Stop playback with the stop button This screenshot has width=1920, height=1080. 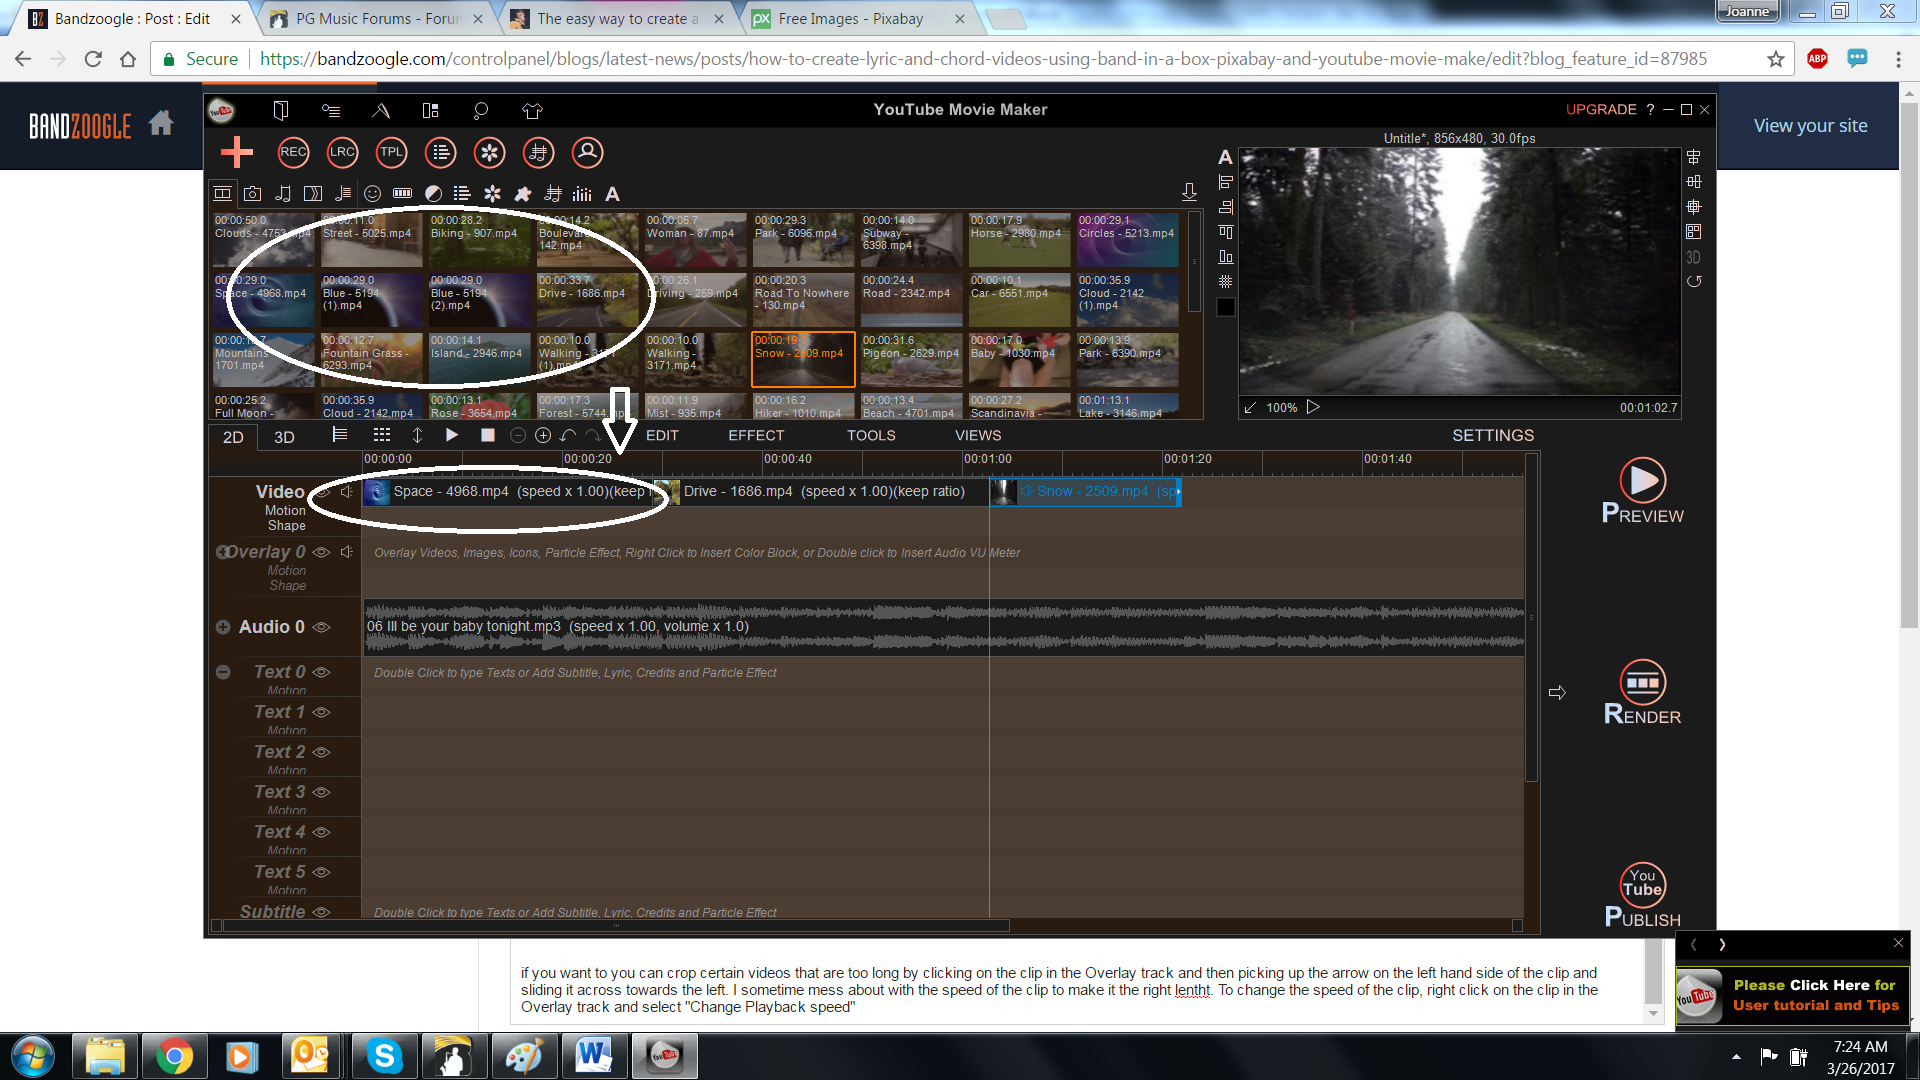point(488,435)
